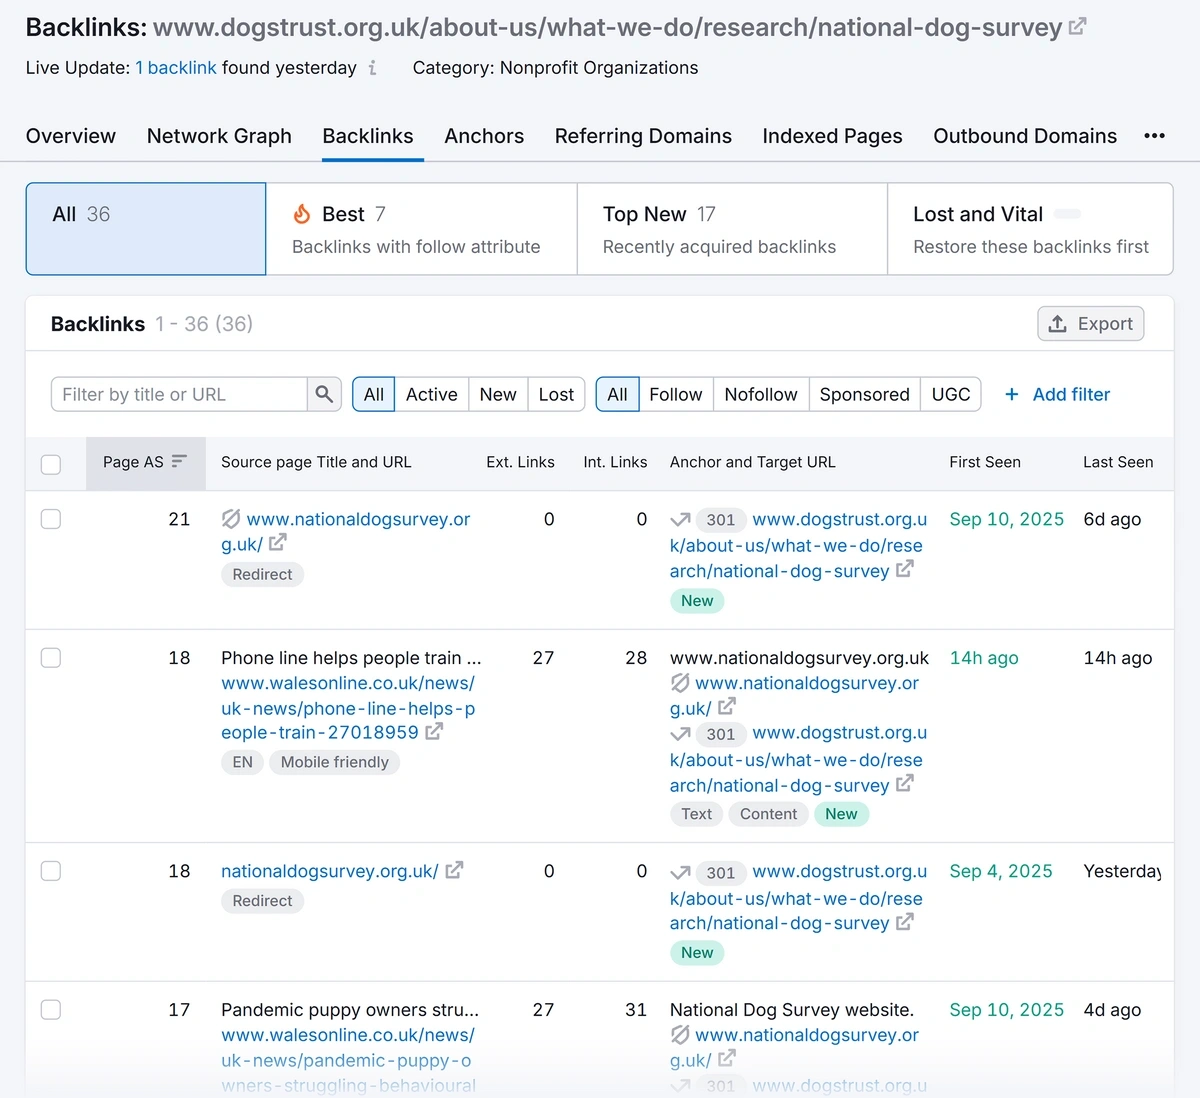Click the search magnifier icon in filter
The width and height of the screenshot is (1200, 1098).
point(324,394)
